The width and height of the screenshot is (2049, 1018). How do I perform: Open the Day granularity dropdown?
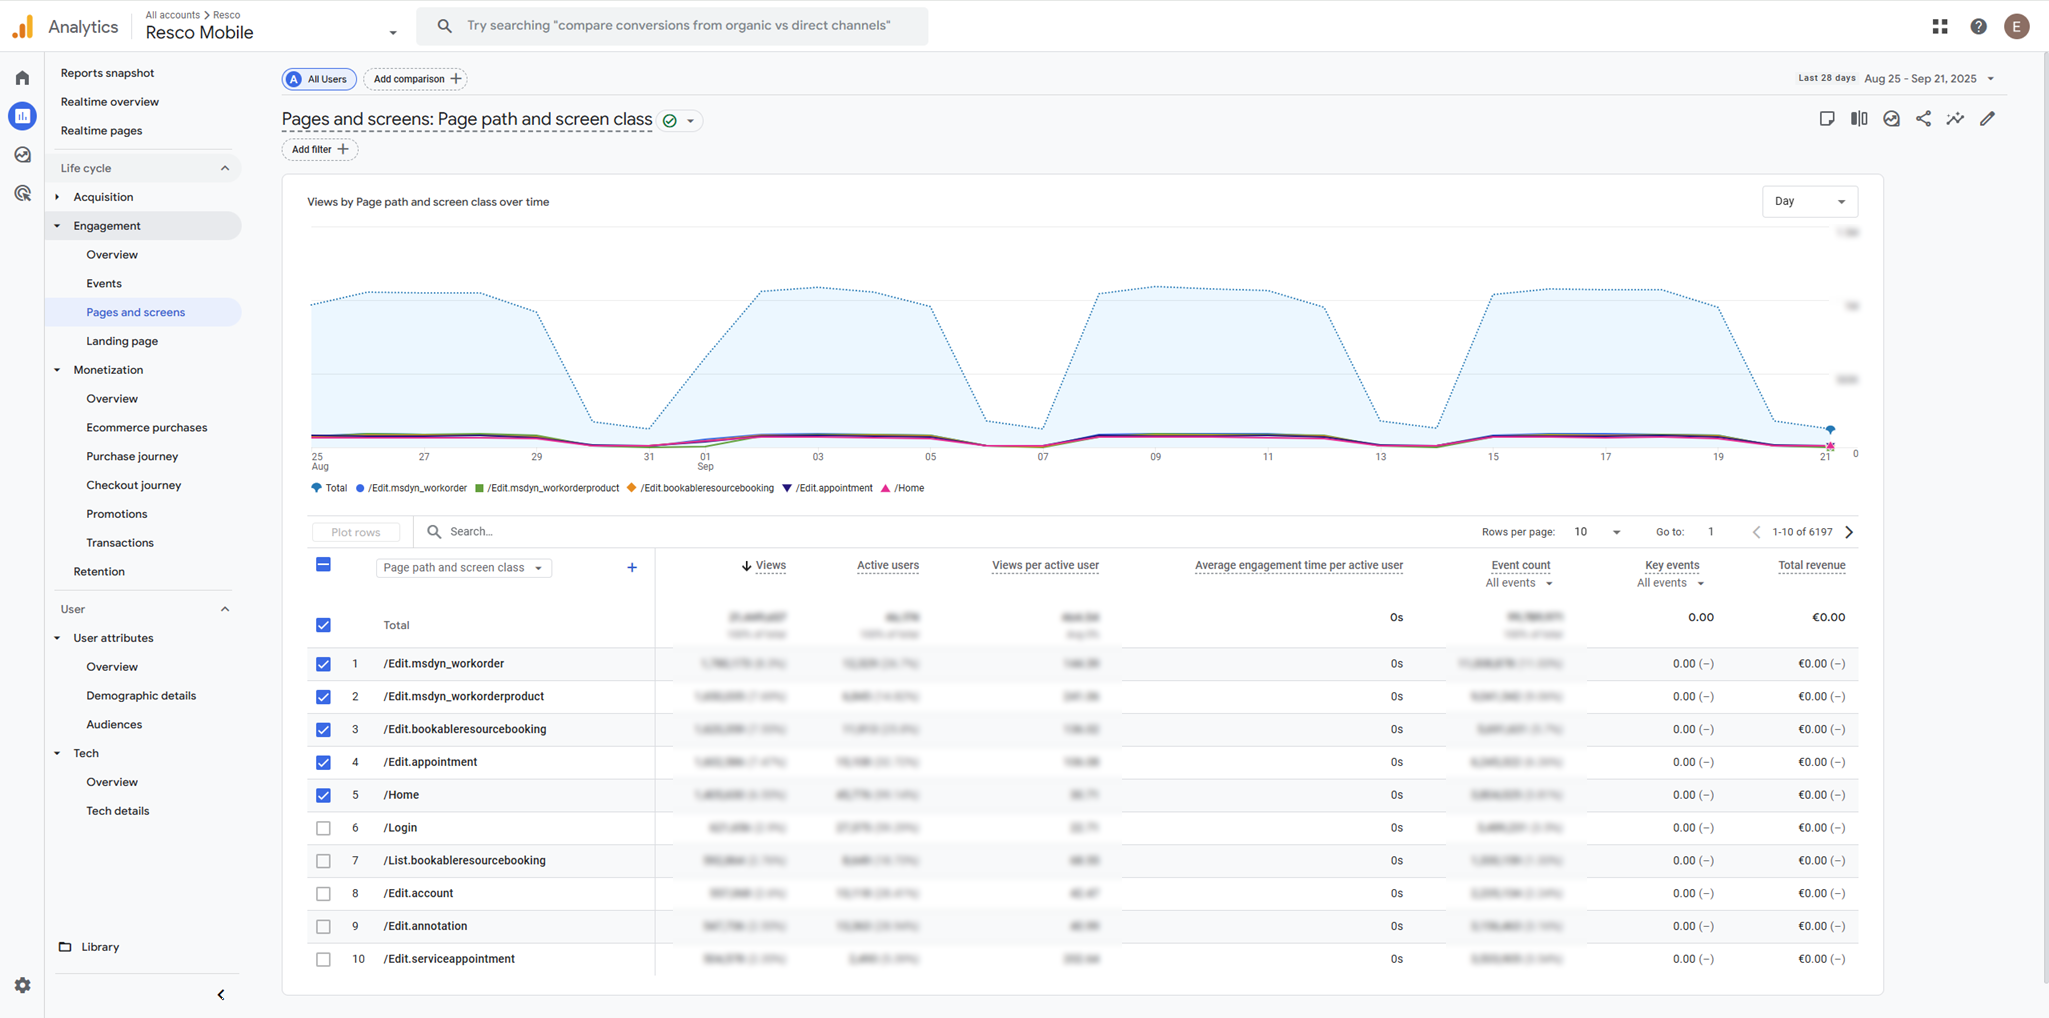pyautogui.click(x=1809, y=202)
